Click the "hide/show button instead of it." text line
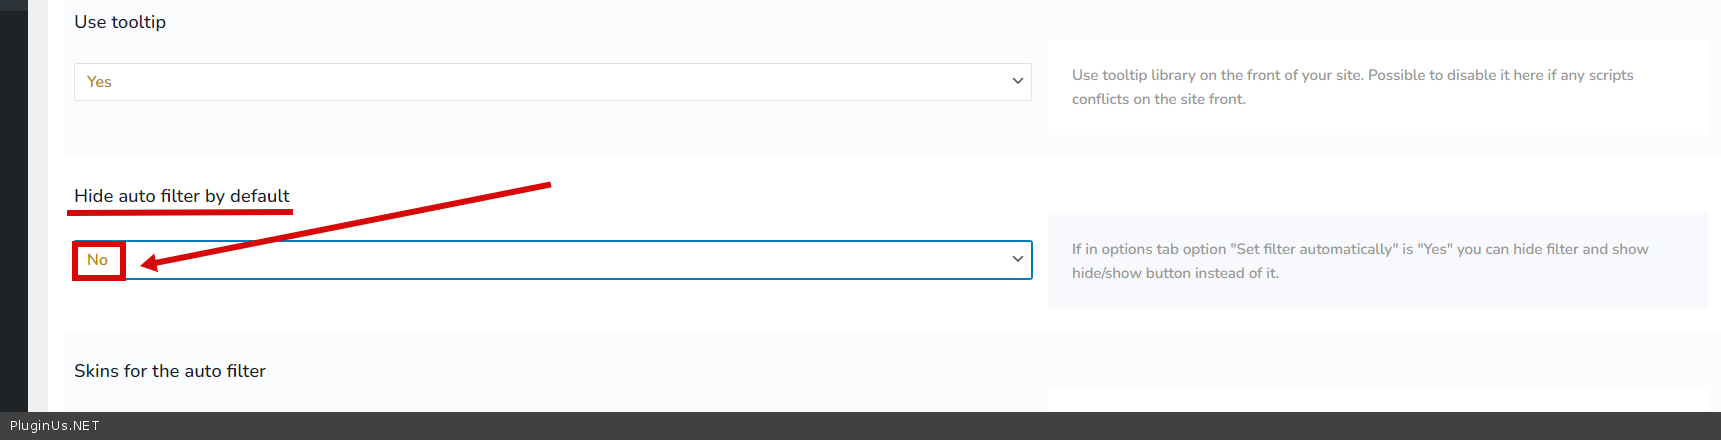The image size is (1721, 440). [x=1175, y=273]
